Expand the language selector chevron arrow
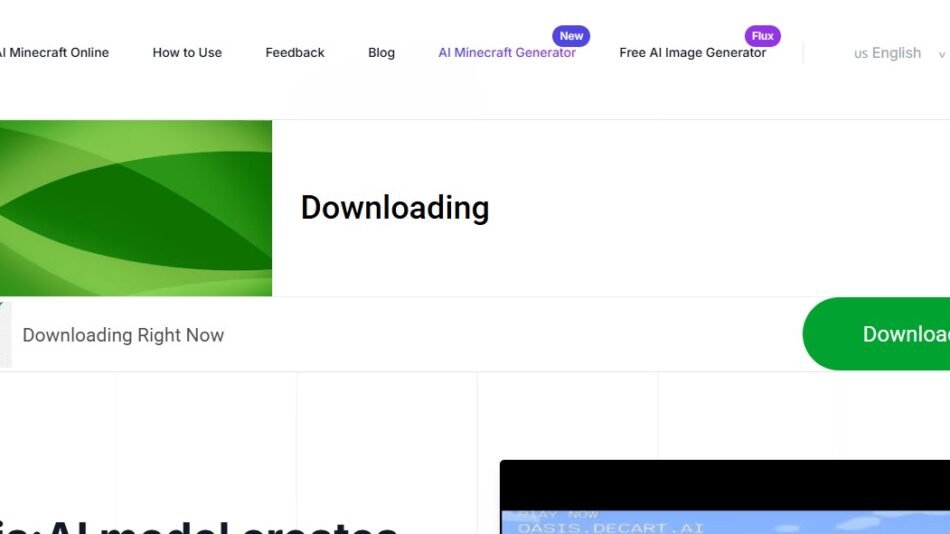950x534 pixels. click(942, 54)
